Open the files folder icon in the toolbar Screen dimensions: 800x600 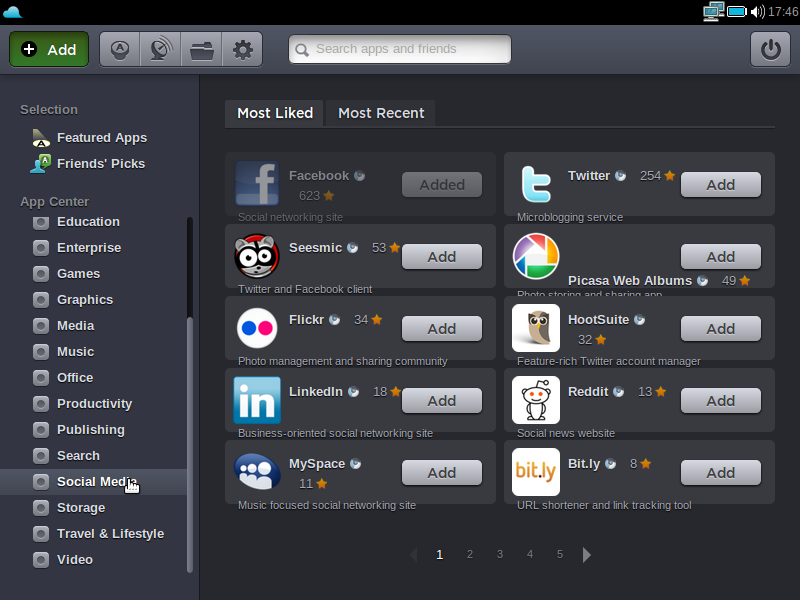[202, 49]
